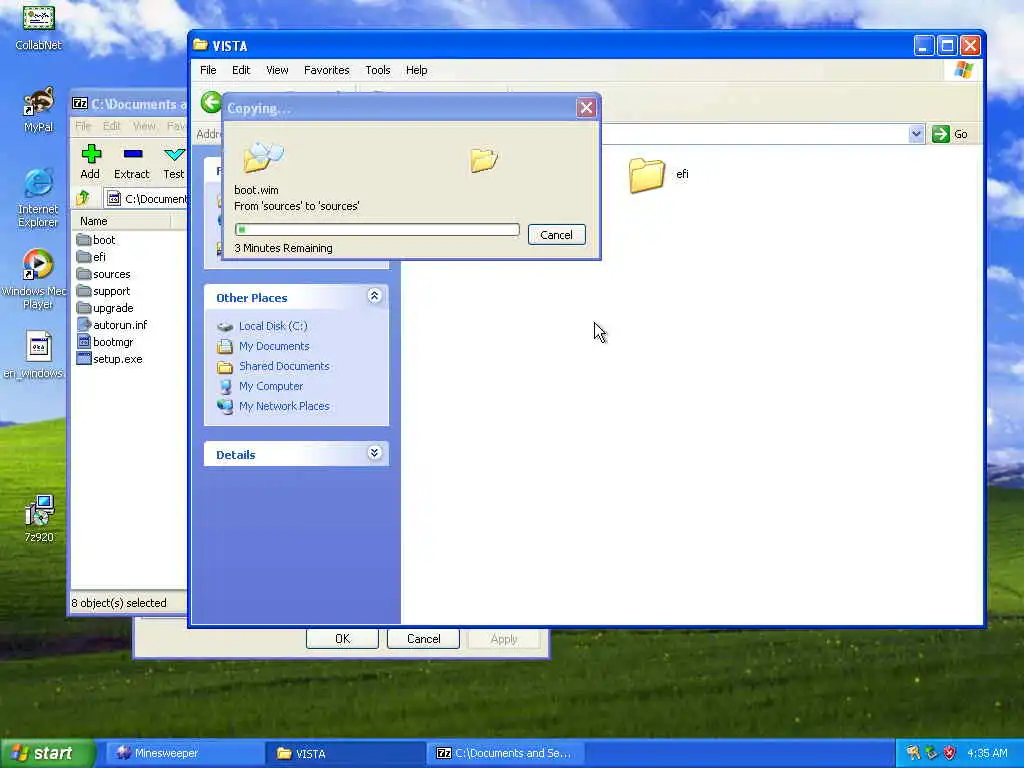Open the address bar dropdown arrow

pyautogui.click(x=916, y=134)
